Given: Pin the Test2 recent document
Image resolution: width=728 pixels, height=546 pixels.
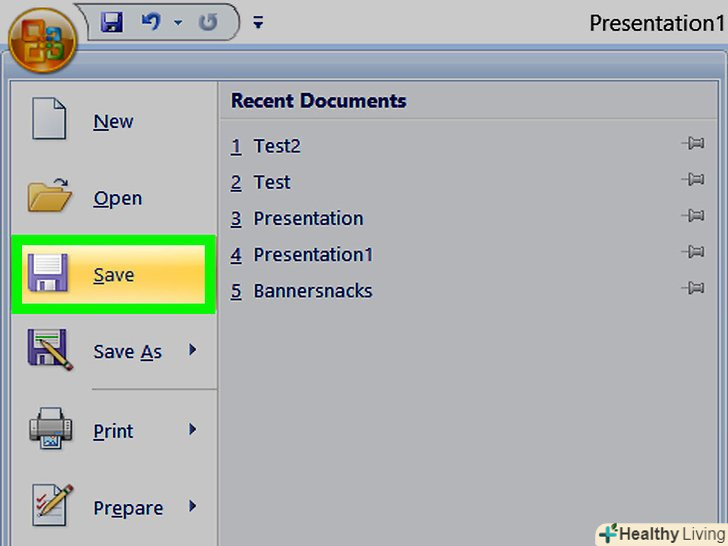Looking at the screenshot, I should point(692,145).
